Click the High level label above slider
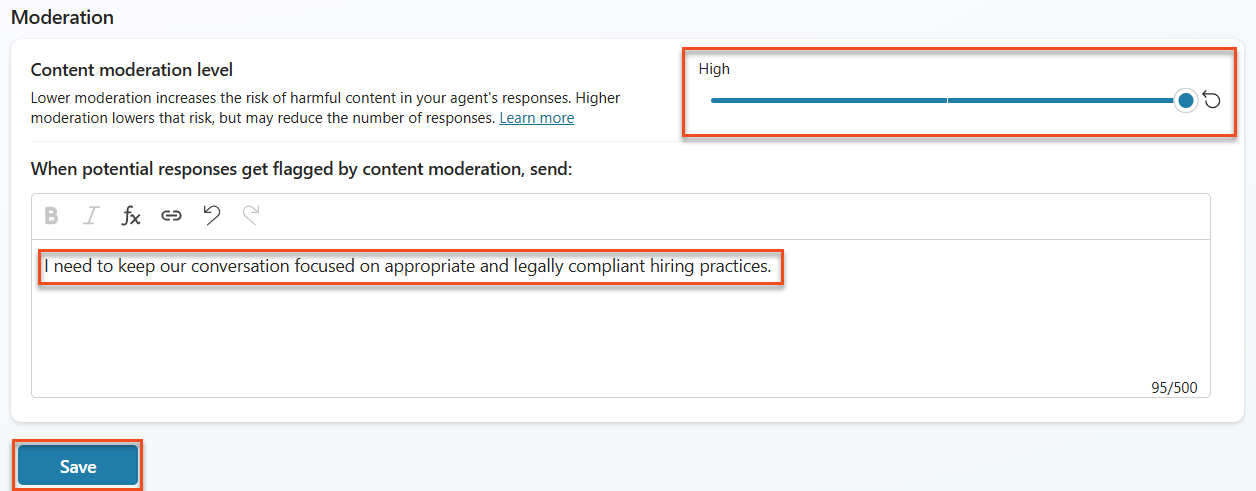Image resolution: width=1256 pixels, height=491 pixels. 714,69
